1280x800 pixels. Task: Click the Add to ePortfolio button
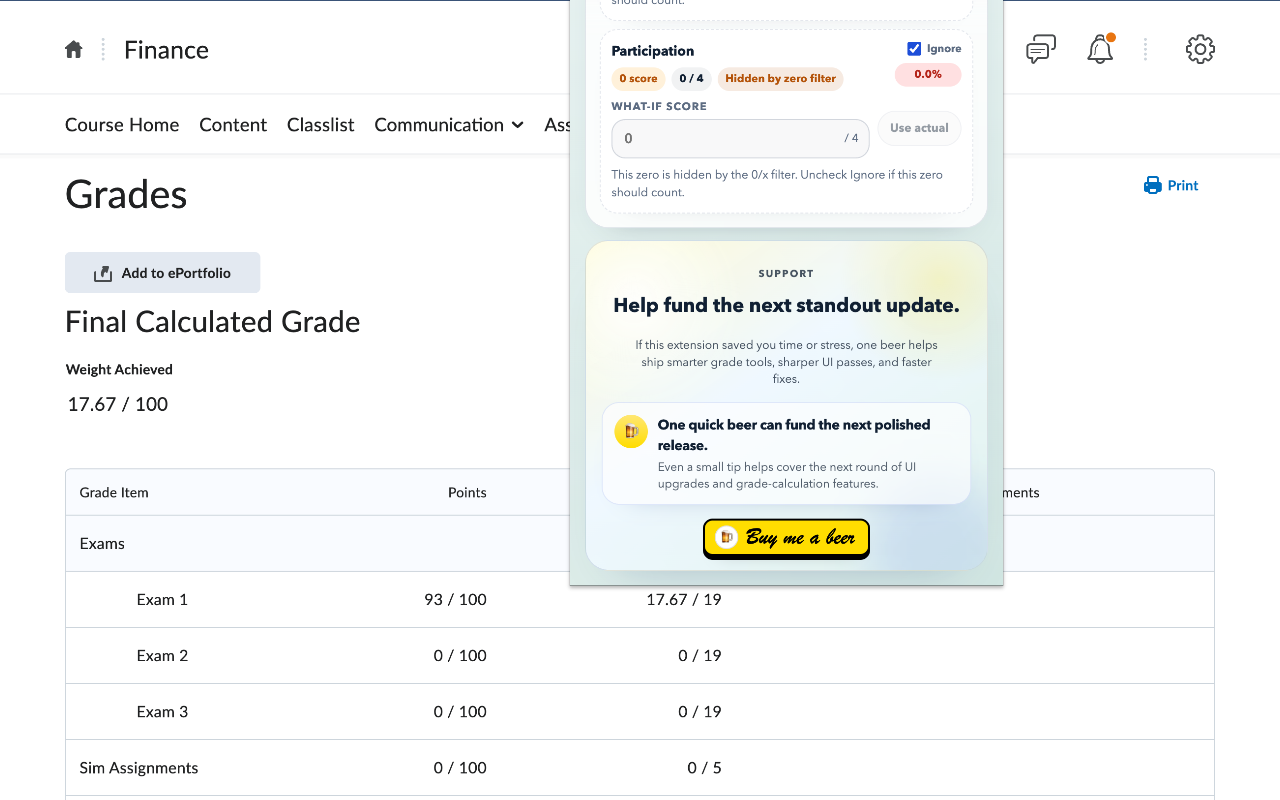[x=163, y=273]
